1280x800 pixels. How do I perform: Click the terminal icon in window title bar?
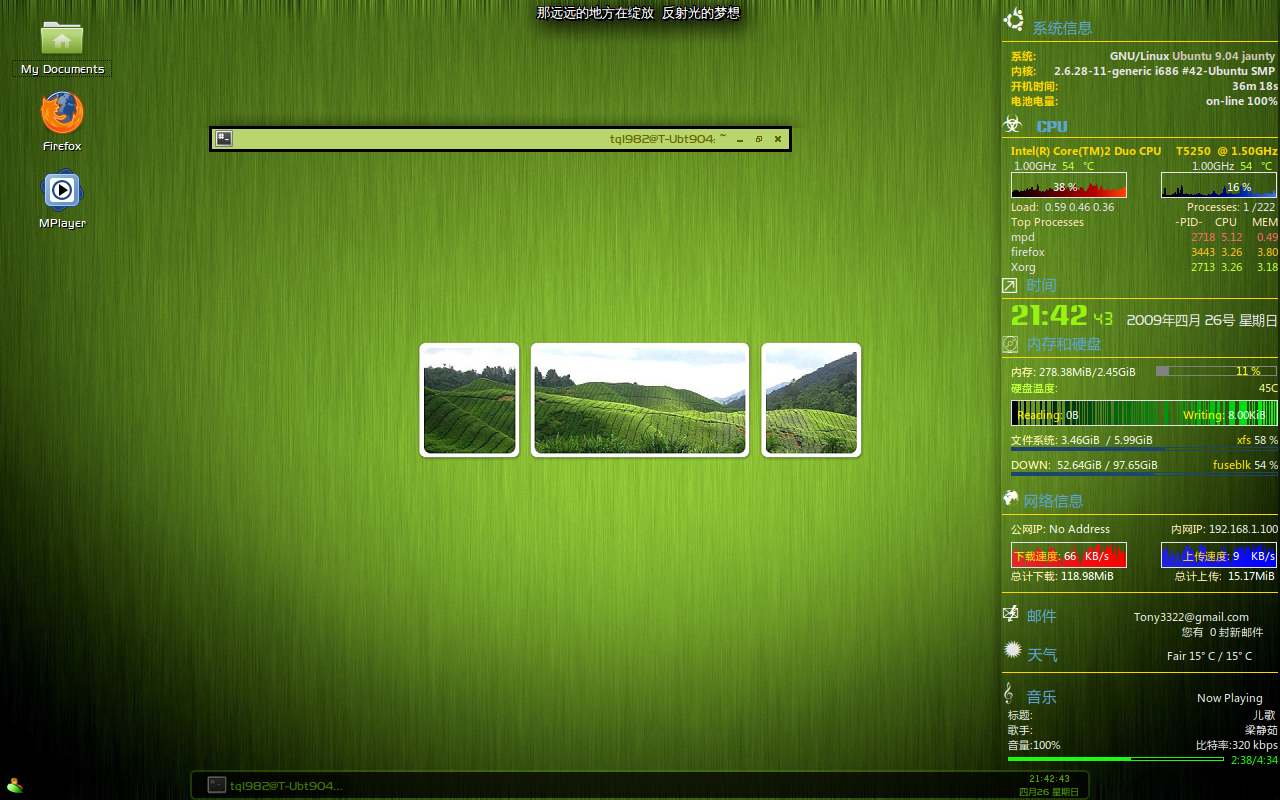224,139
